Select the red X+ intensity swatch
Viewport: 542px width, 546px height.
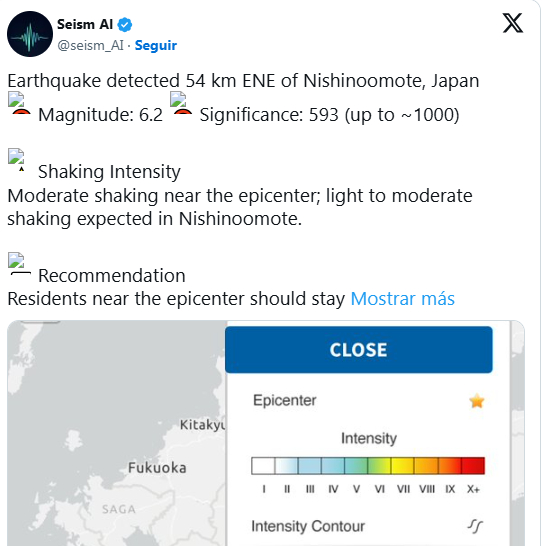tap(473, 466)
